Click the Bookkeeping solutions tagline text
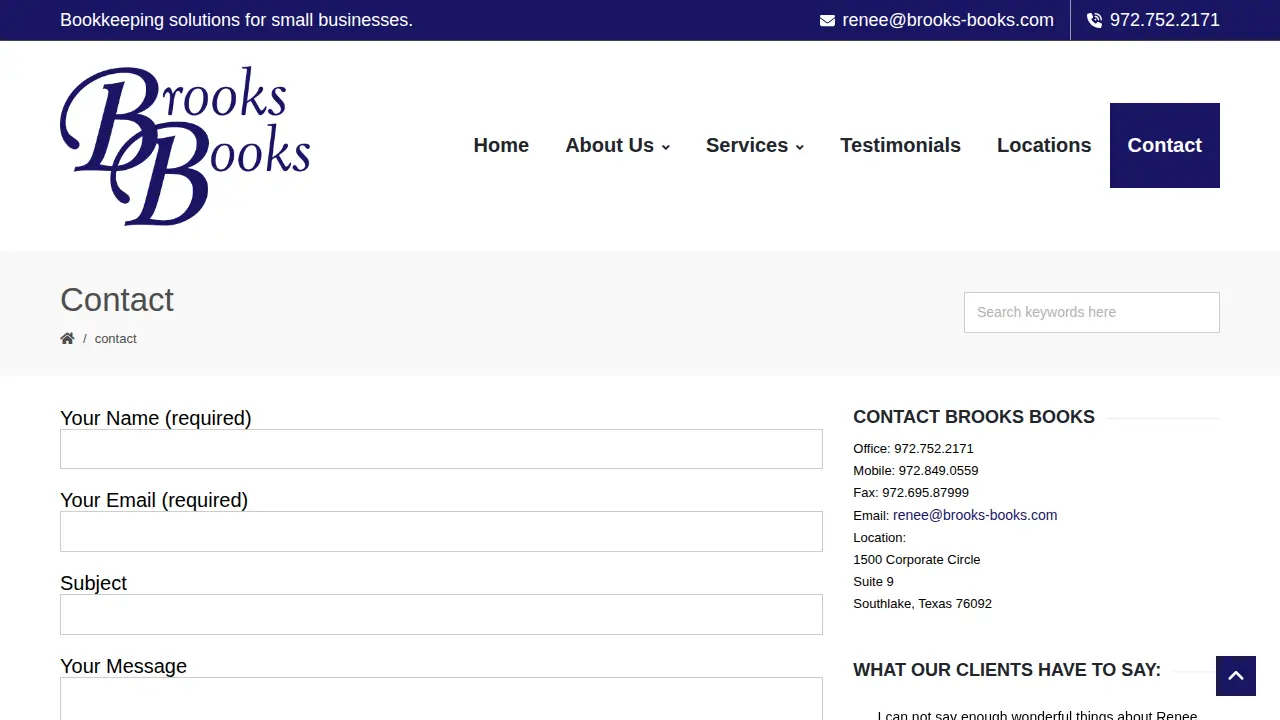Screen dimensions: 1280x720 tap(236, 20)
